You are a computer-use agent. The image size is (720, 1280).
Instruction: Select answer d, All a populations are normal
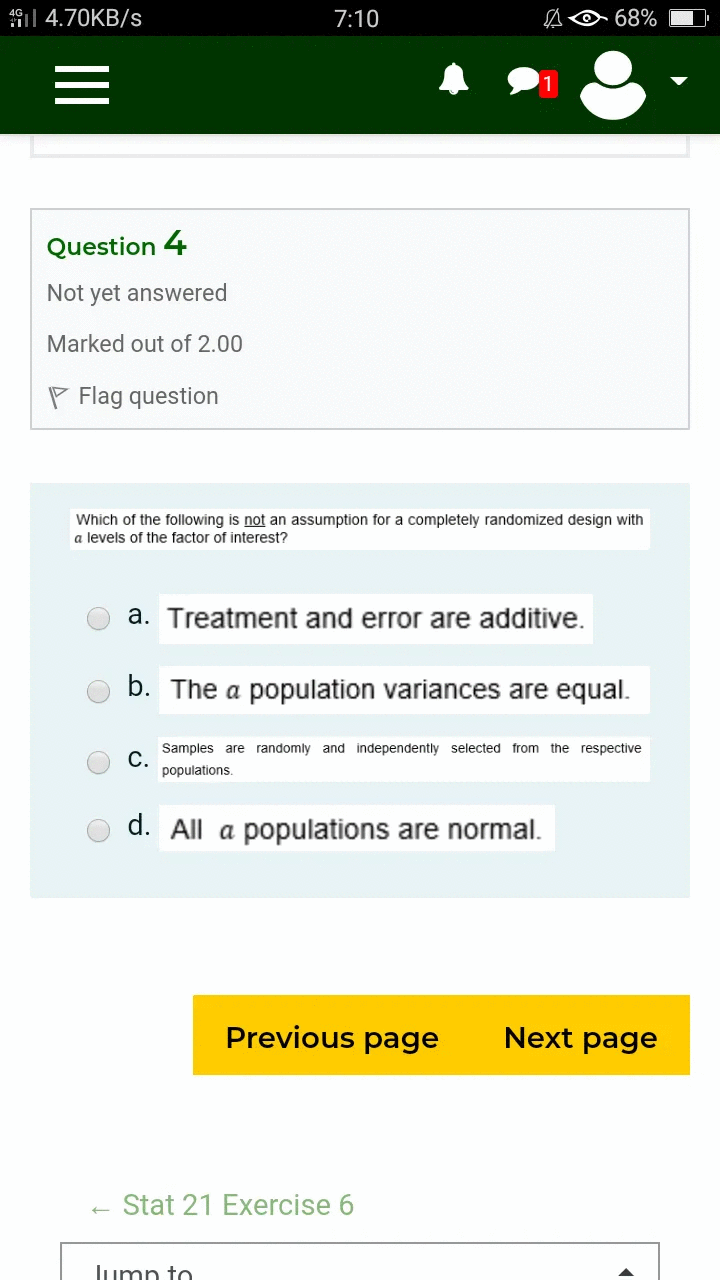pyautogui.click(x=98, y=831)
